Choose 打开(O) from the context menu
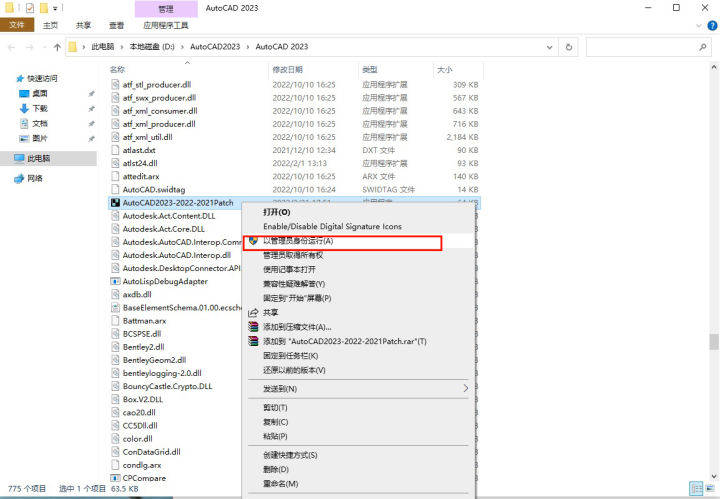720x499 pixels. pos(276,212)
